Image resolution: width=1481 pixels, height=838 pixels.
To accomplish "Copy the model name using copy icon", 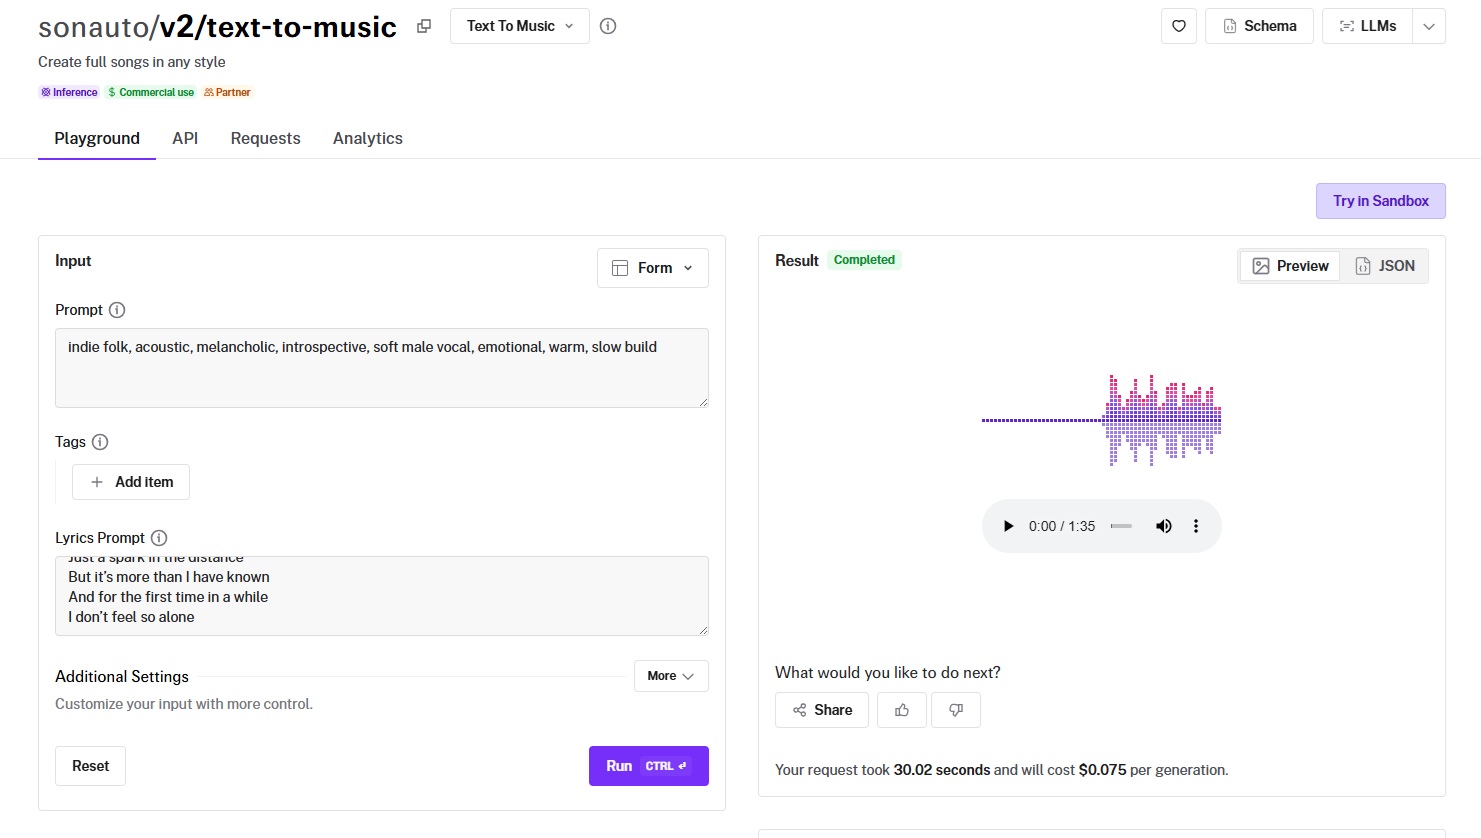I will click(424, 27).
